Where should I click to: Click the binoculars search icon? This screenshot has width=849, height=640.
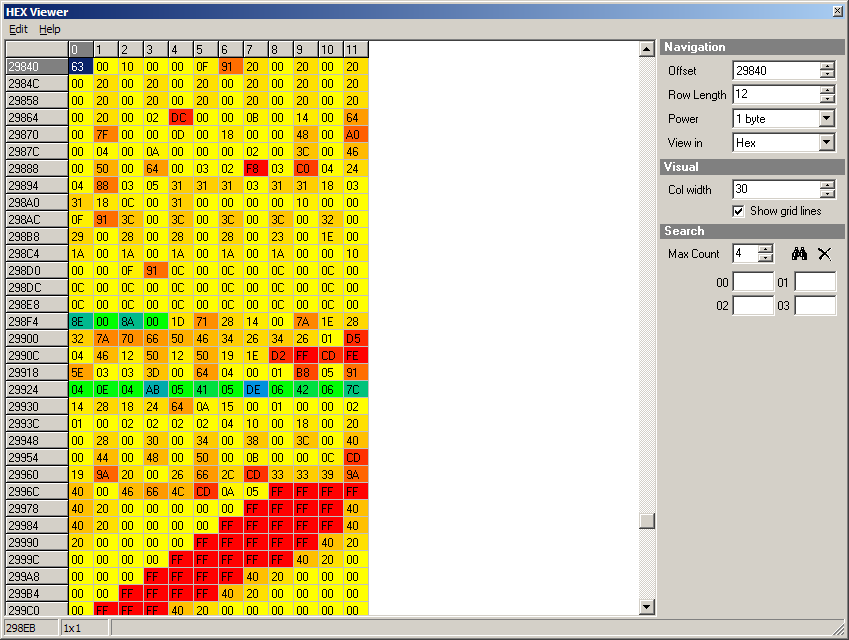tap(799, 254)
